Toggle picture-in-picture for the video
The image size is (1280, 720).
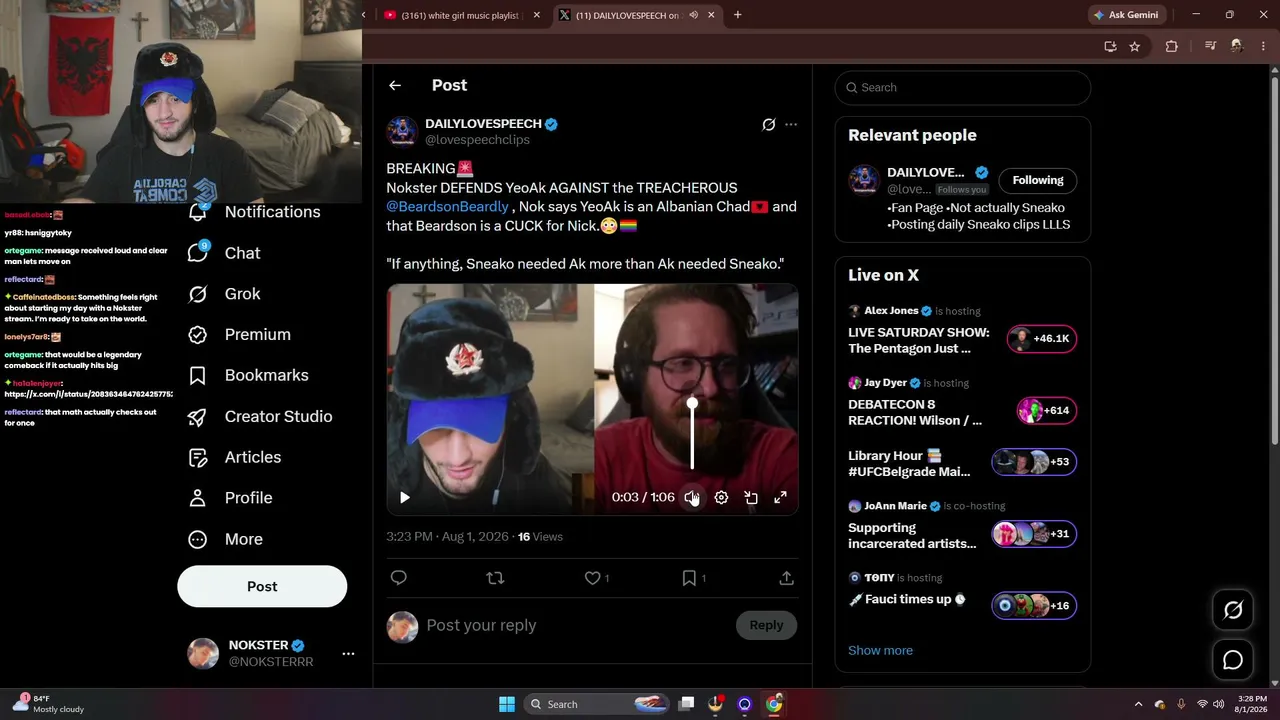(x=751, y=497)
